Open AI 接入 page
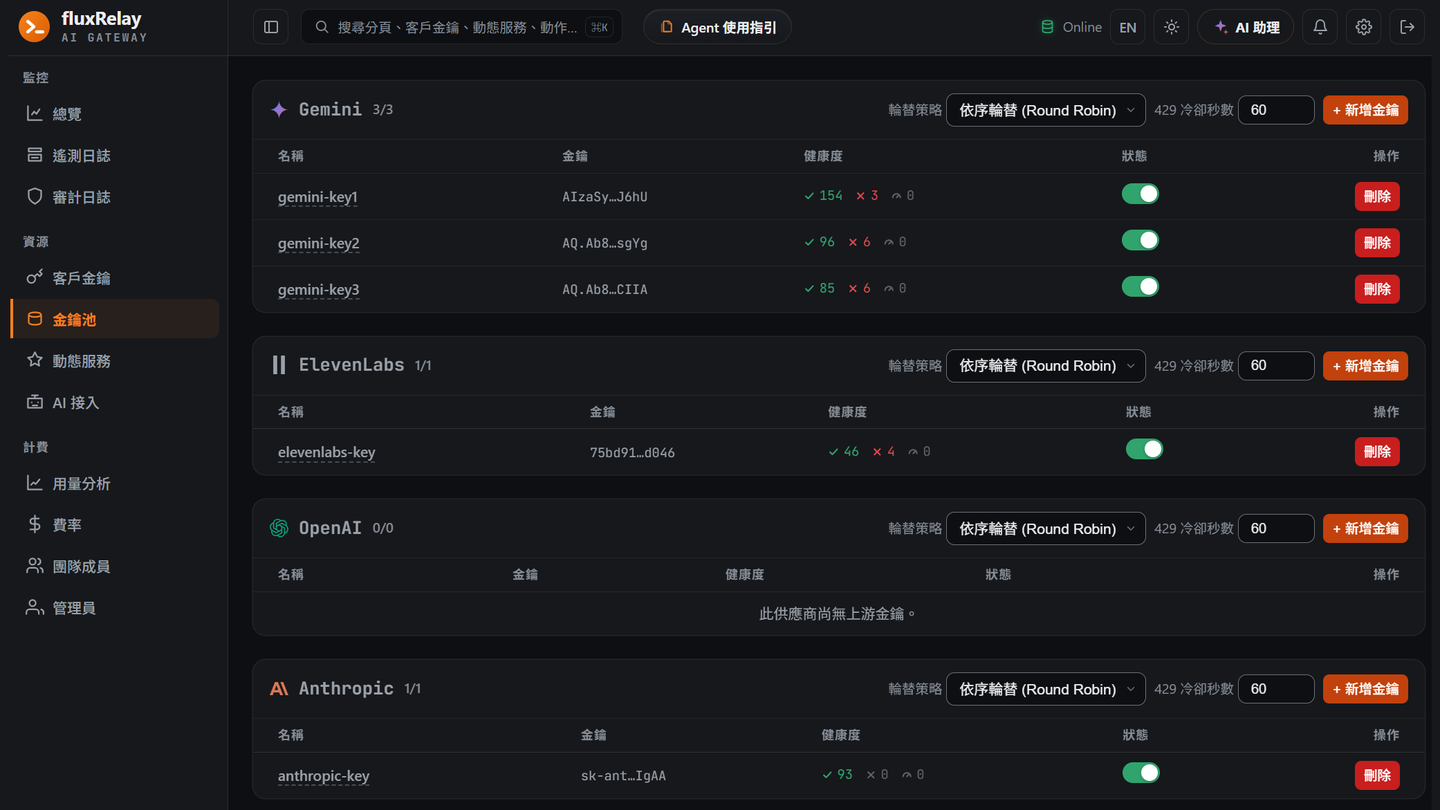The width and height of the screenshot is (1440, 810). (114, 402)
